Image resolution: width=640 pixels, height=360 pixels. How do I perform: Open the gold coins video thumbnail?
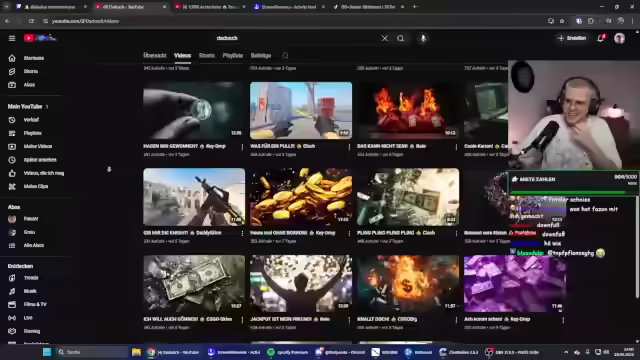point(301,197)
